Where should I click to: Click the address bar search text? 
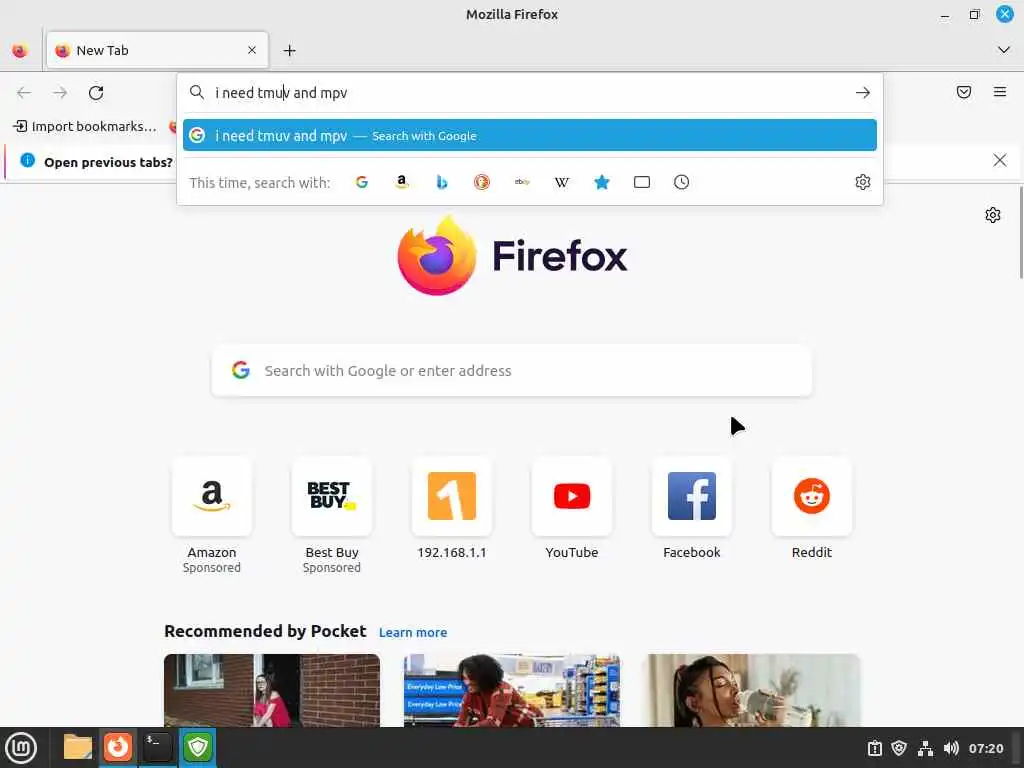tap(281, 93)
